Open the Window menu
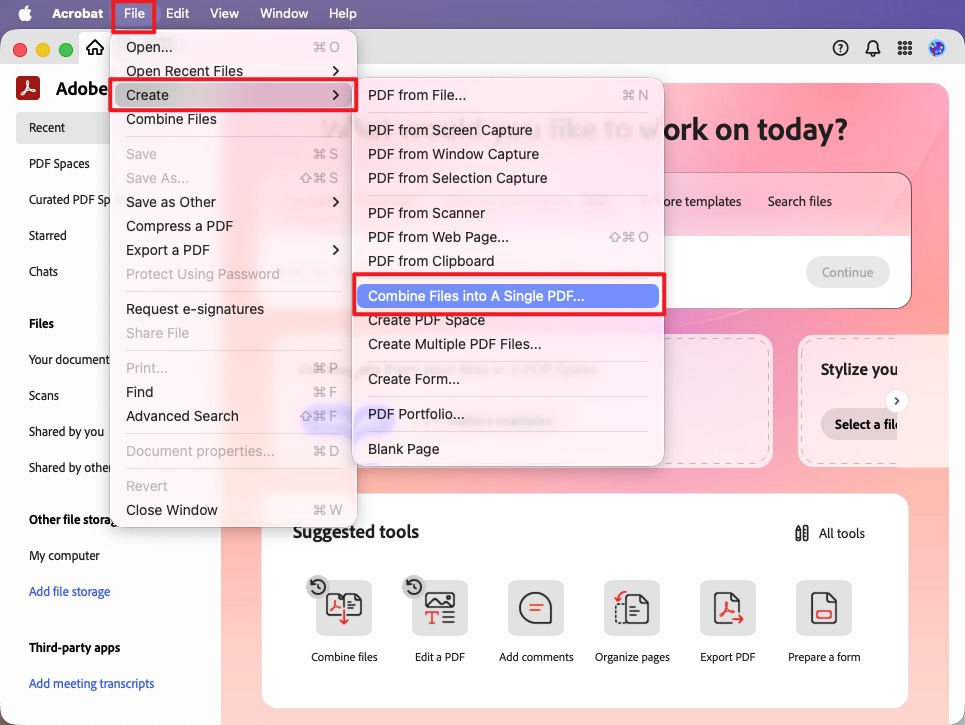Image resolution: width=965 pixels, height=725 pixels. coord(284,13)
